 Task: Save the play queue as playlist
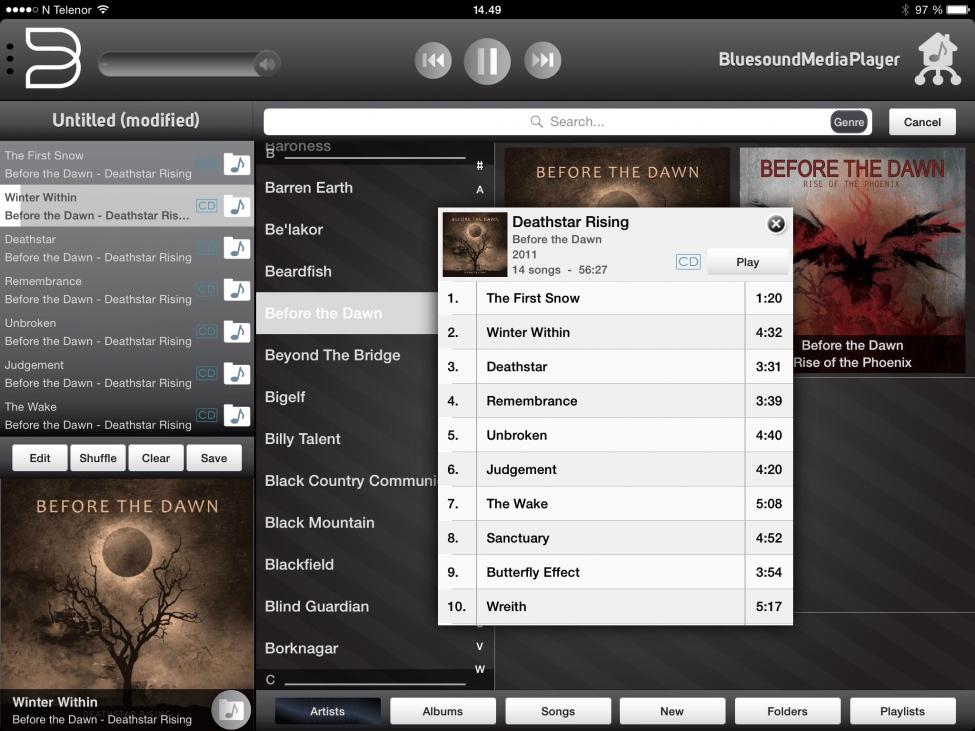pyautogui.click(x=214, y=458)
